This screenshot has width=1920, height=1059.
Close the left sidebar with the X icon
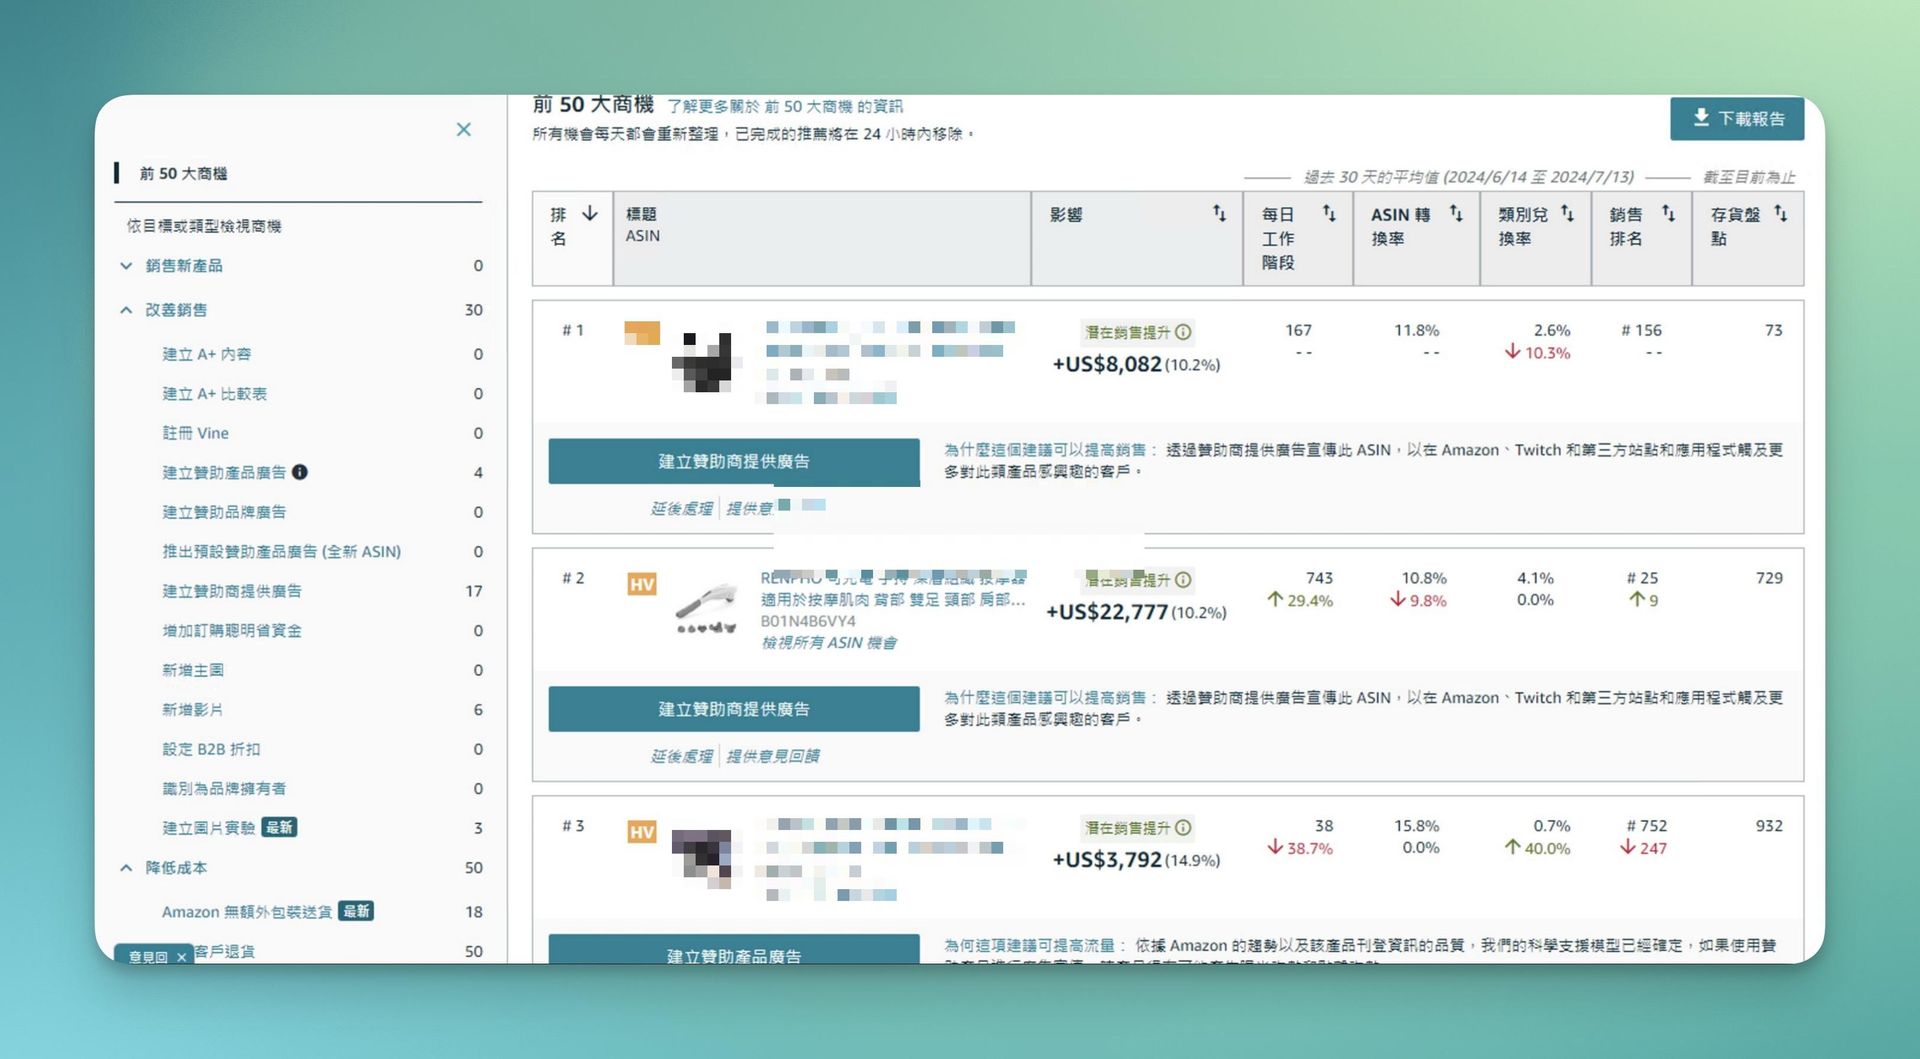(463, 129)
